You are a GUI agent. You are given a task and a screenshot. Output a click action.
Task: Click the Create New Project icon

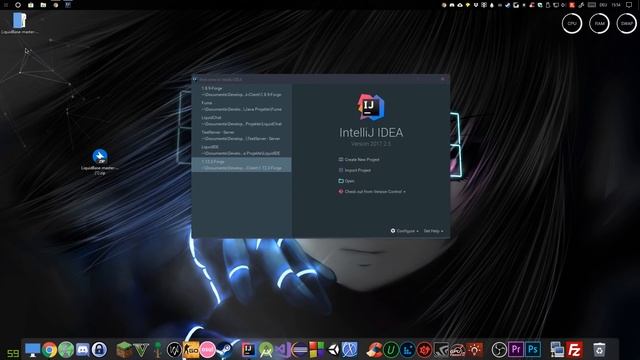(341, 160)
